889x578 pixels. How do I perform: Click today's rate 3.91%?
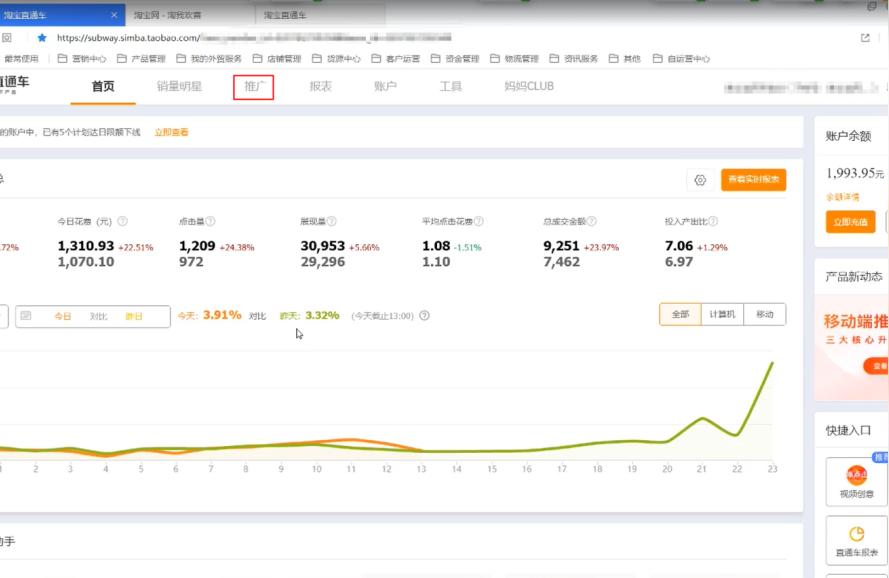pos(222,315)
